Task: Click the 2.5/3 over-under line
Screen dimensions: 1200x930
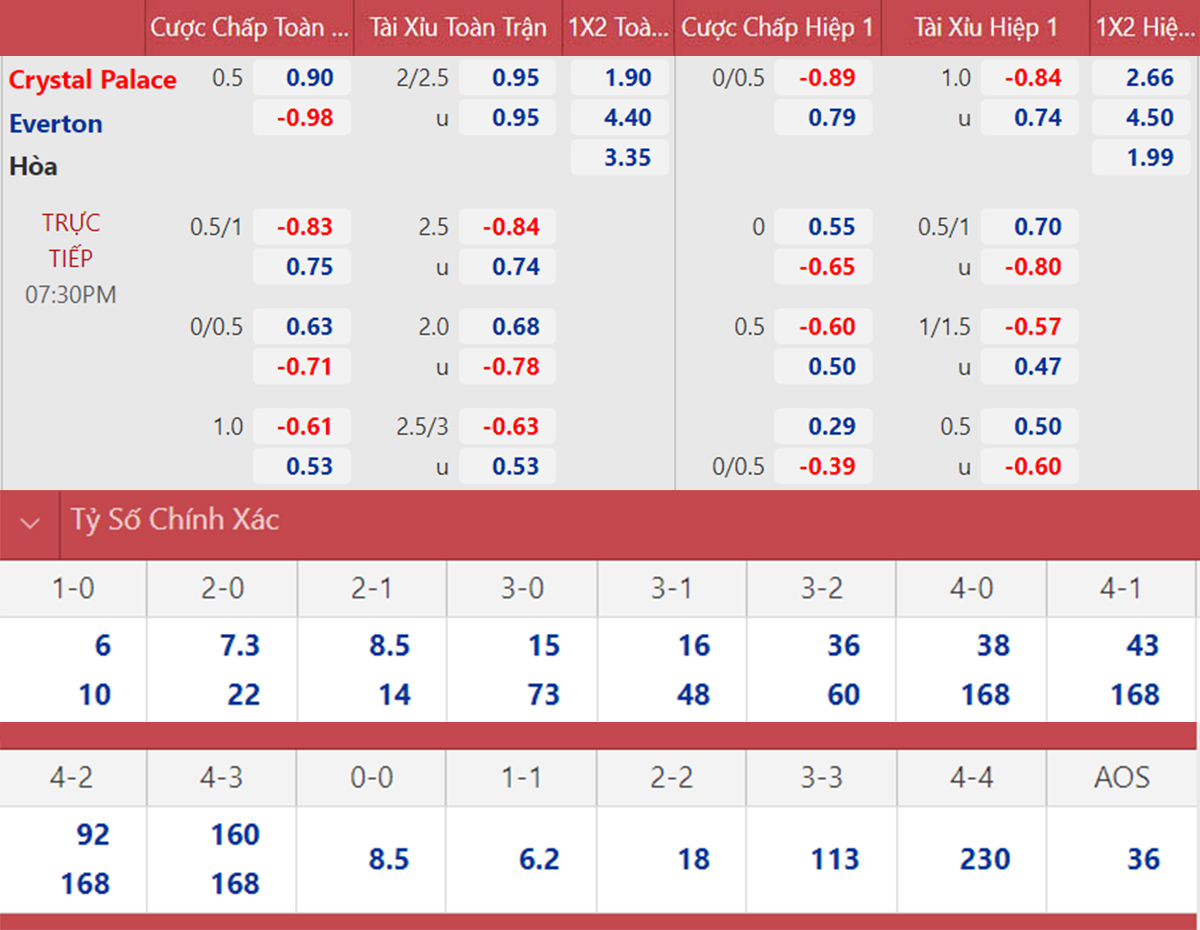Action: click(422, 427)
